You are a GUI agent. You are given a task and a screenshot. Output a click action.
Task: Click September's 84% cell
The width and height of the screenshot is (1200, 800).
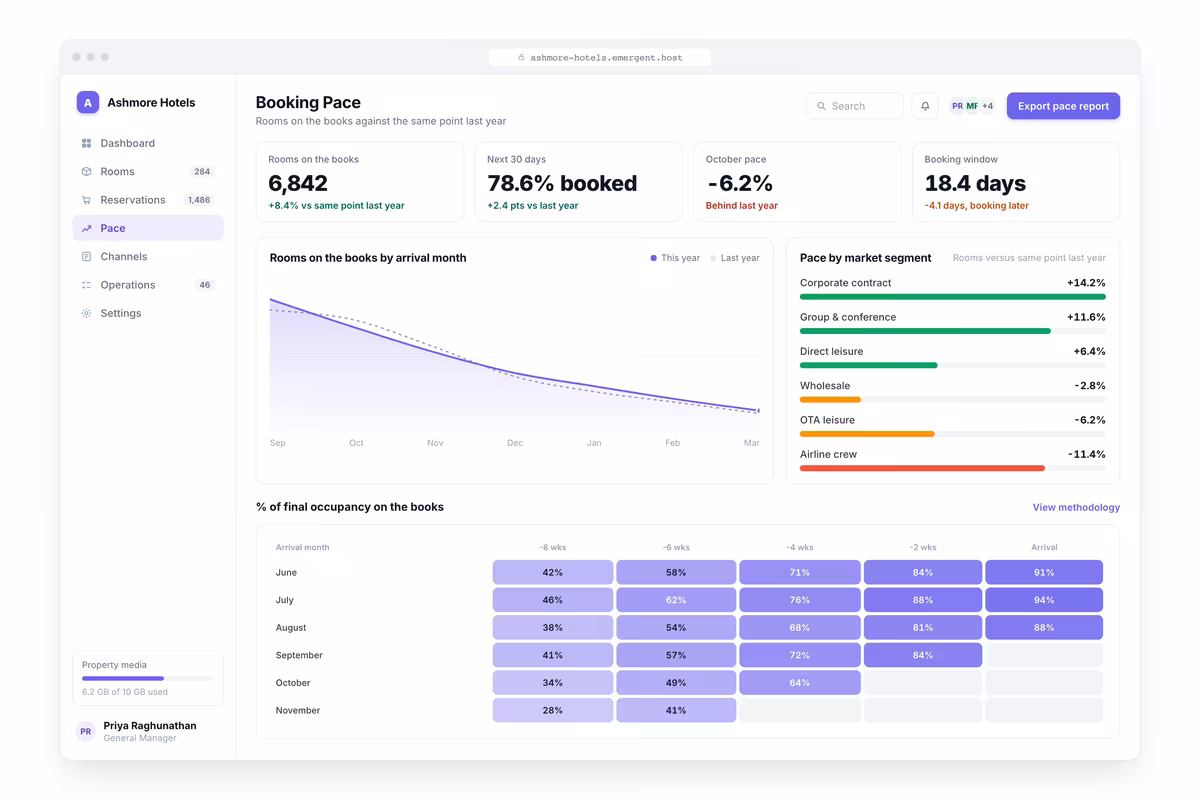click(x=923, y=655)
